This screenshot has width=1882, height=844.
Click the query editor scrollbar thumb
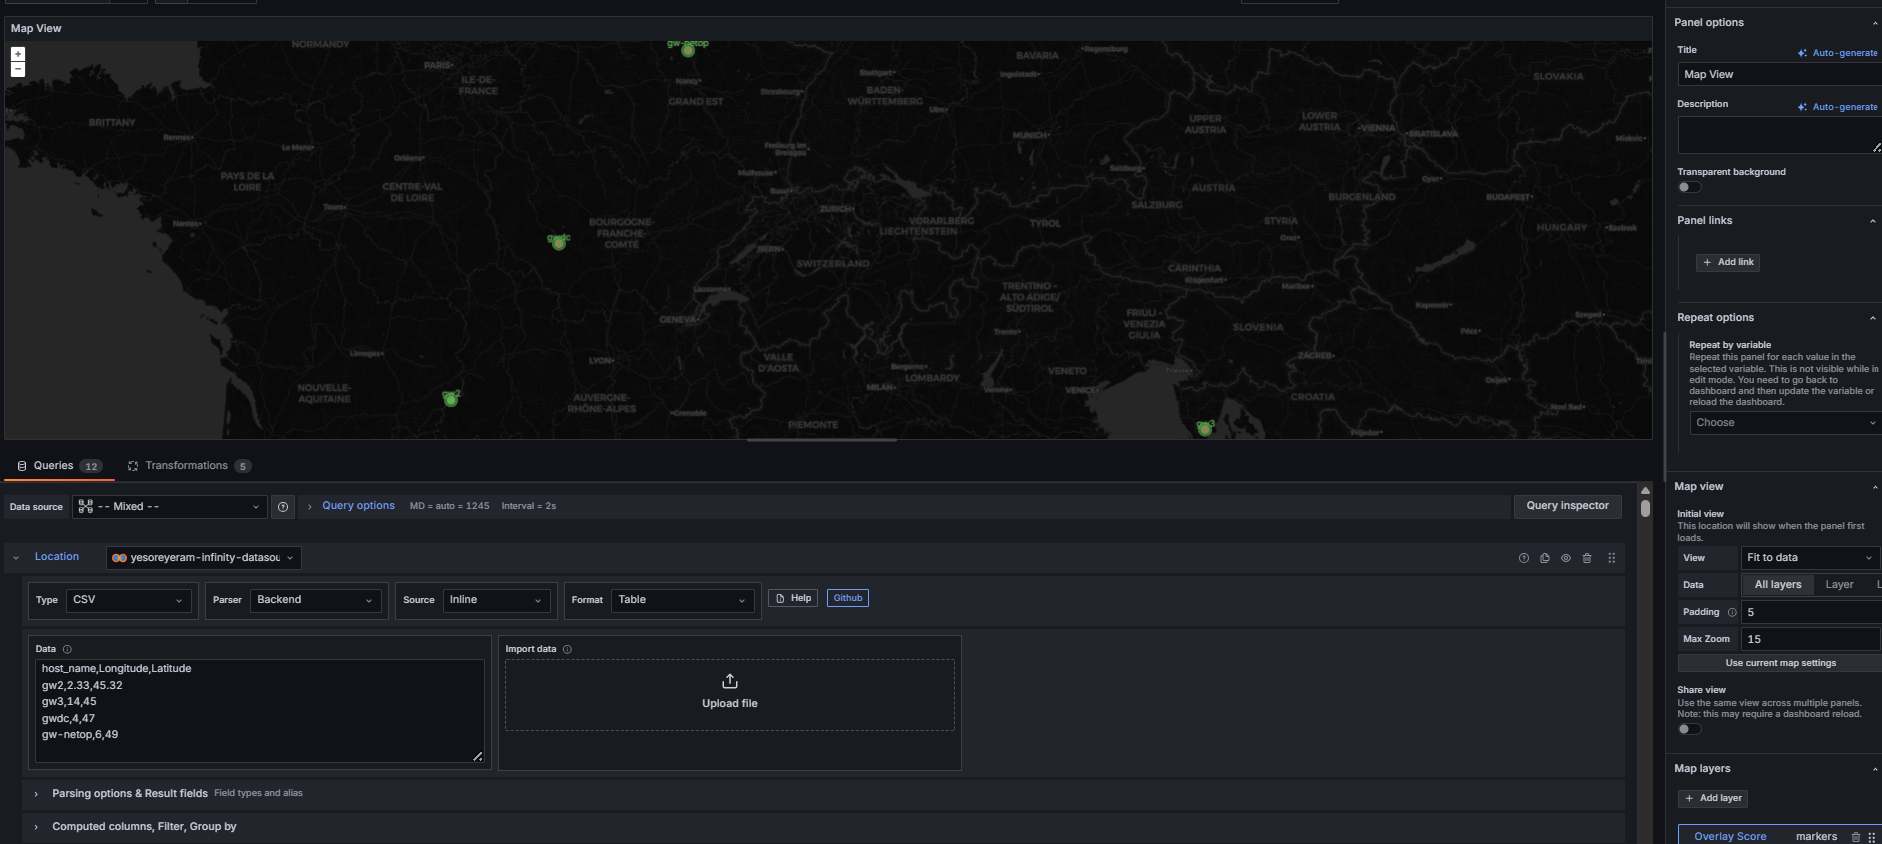(x=1645, y=508)
